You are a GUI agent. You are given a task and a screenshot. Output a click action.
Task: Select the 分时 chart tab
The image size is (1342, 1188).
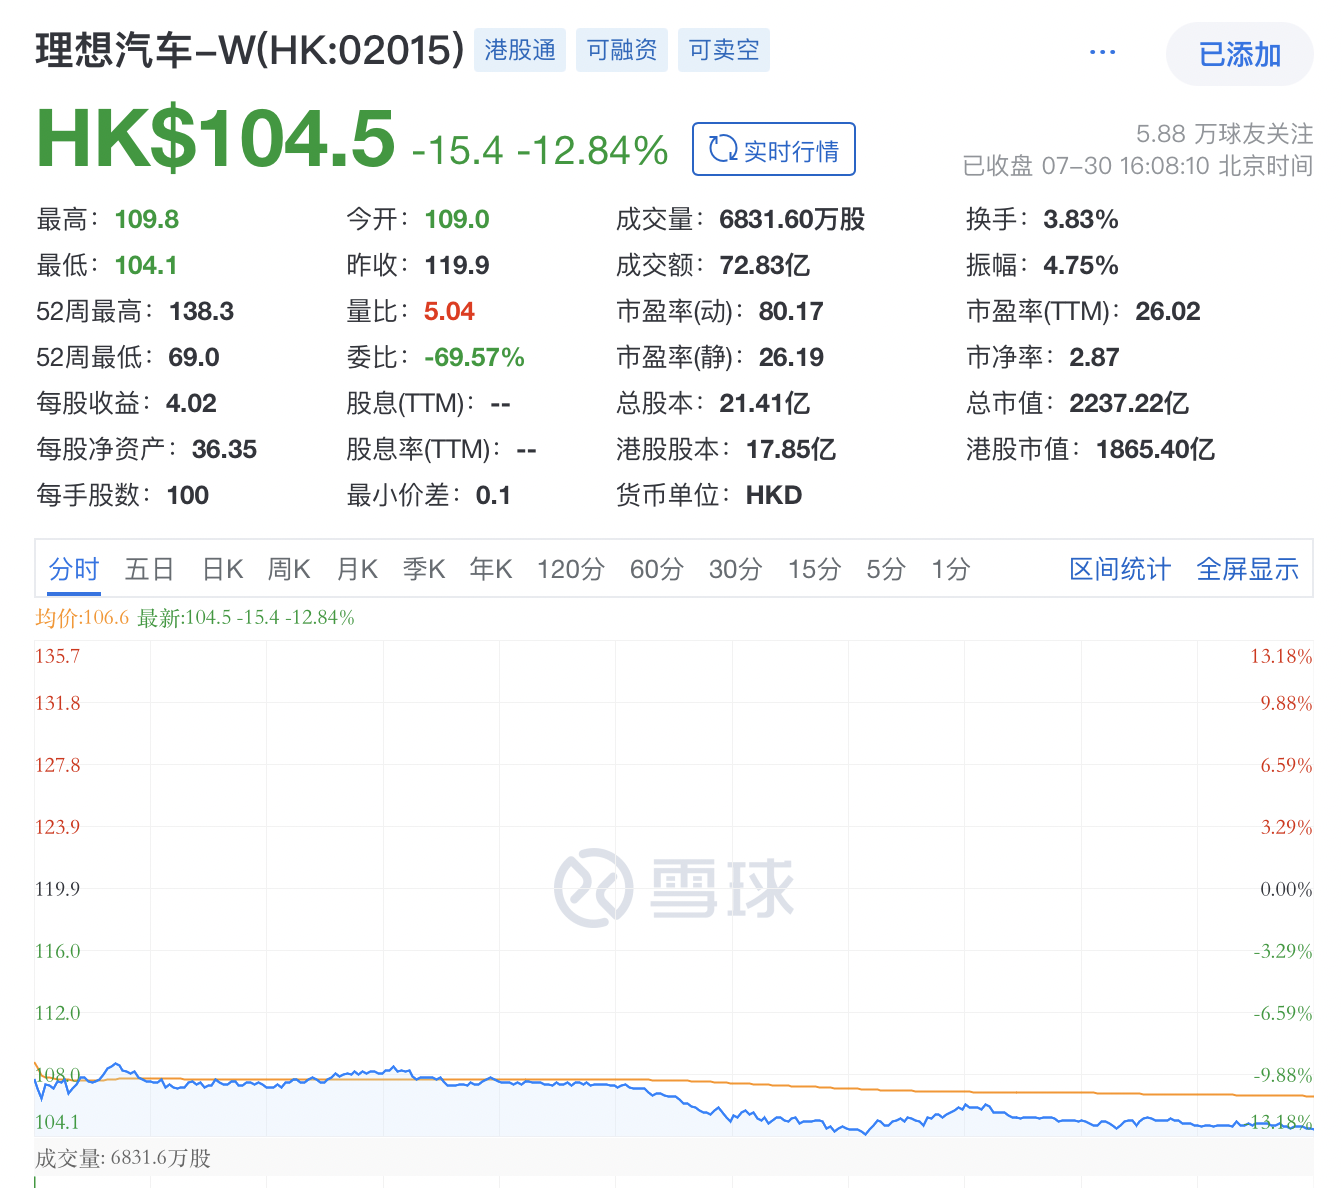74,570
